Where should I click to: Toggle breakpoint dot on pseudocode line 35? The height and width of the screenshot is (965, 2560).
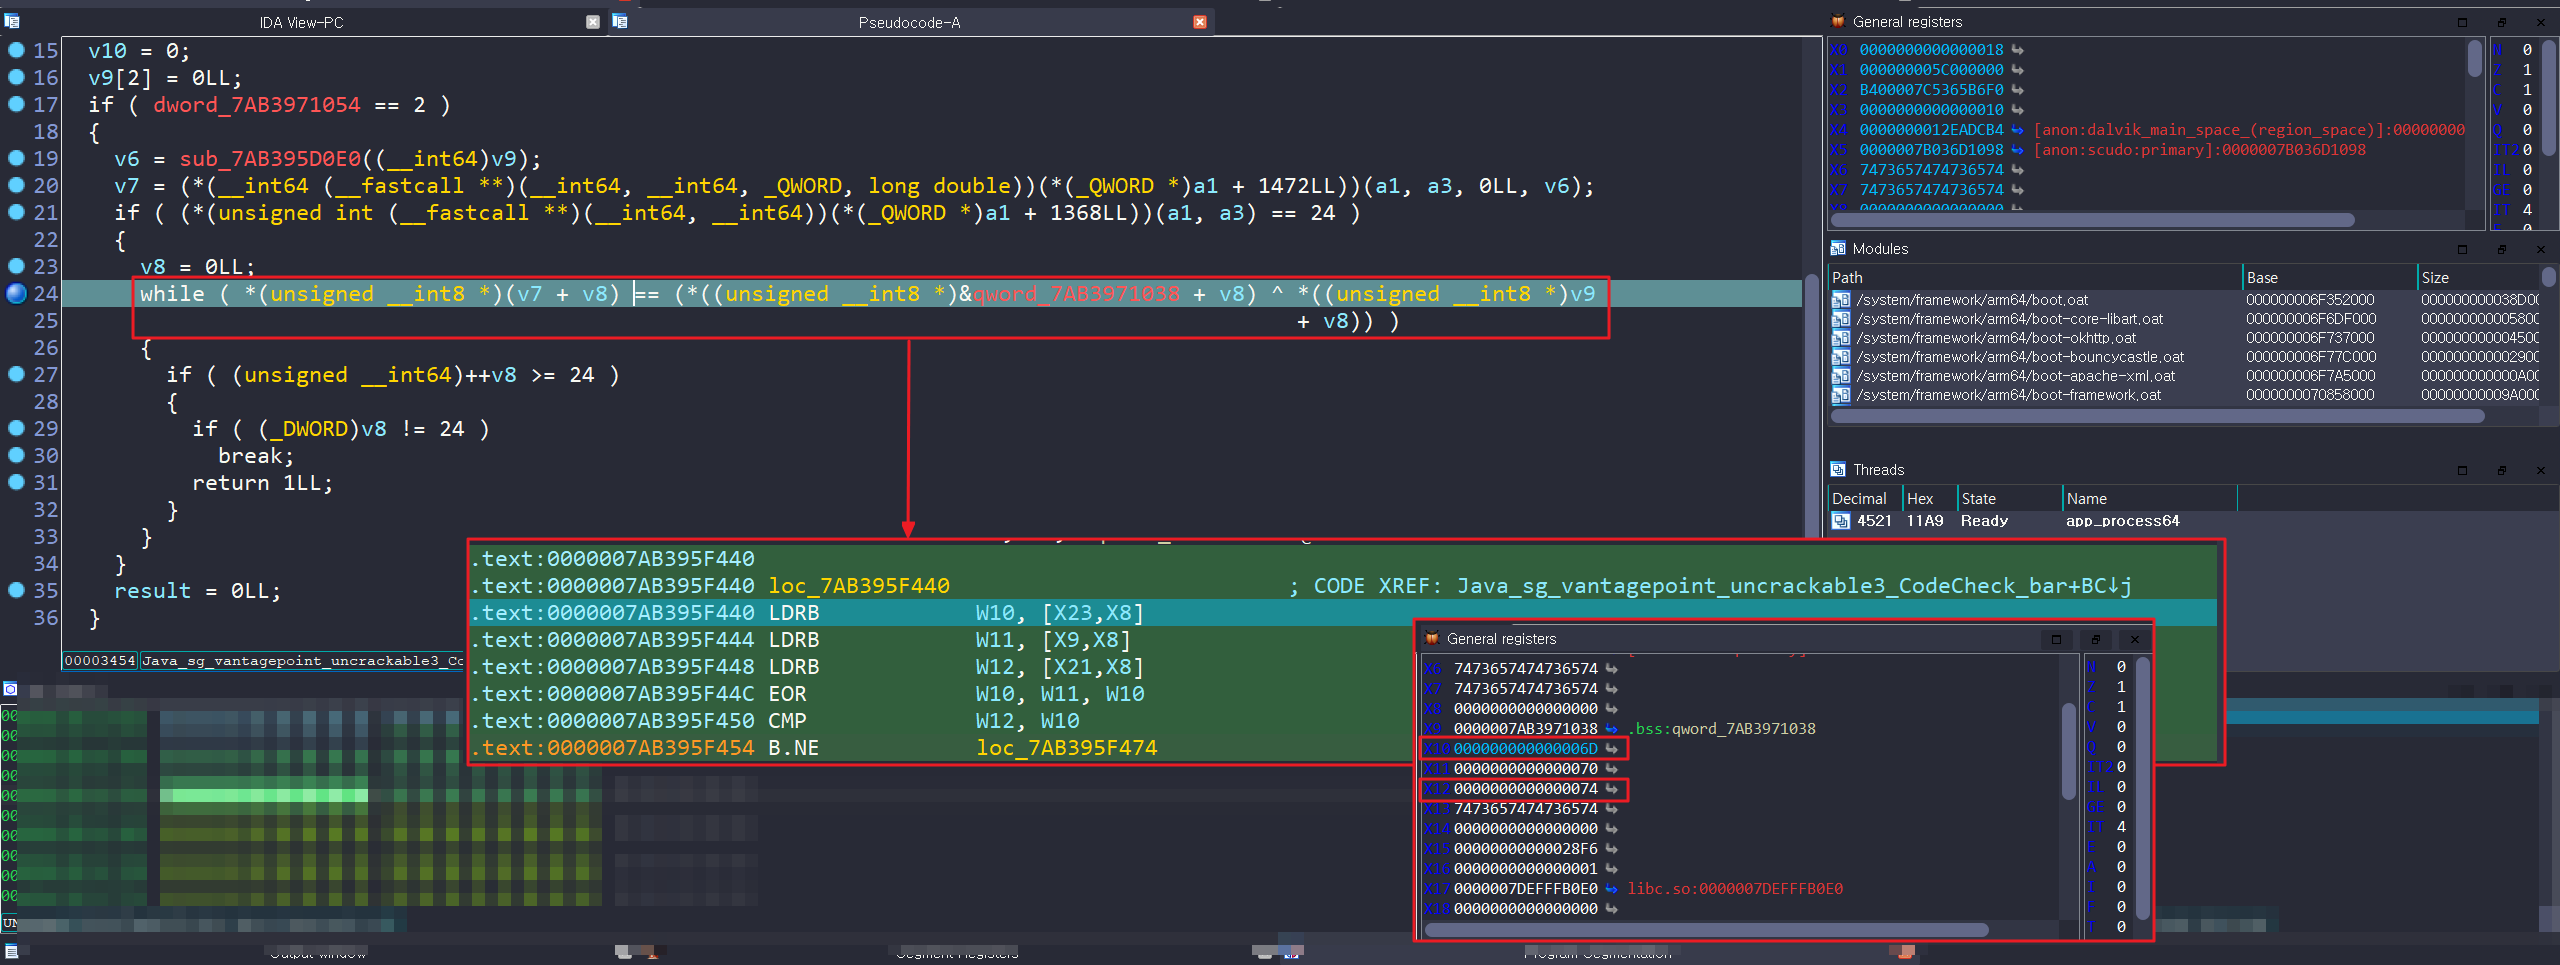16,590
